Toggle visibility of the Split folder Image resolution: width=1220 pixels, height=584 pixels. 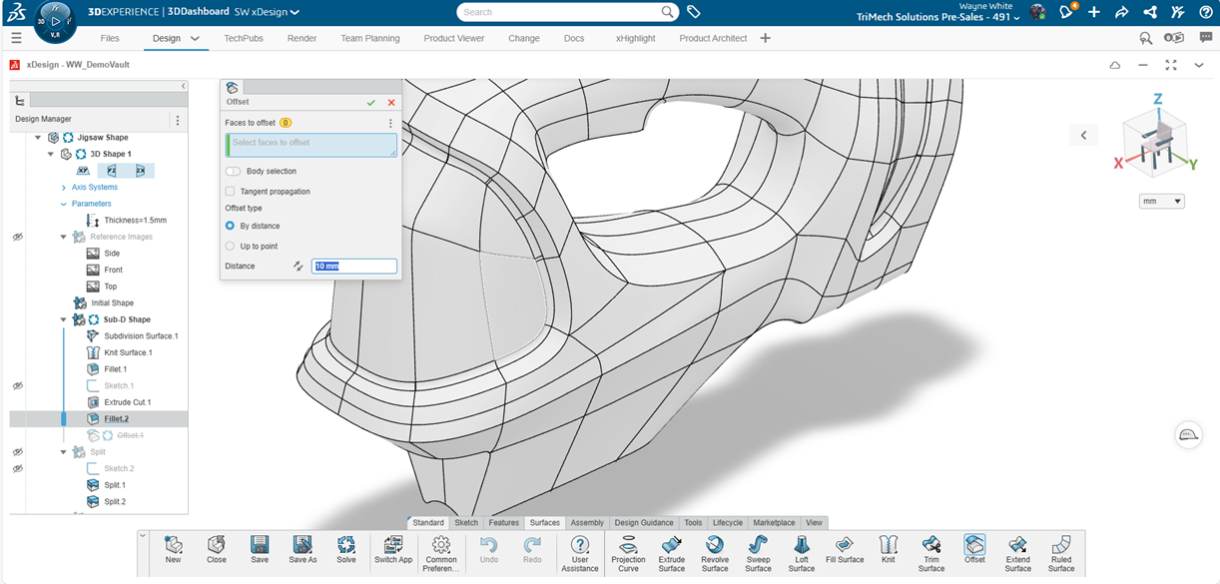(18, 452)
